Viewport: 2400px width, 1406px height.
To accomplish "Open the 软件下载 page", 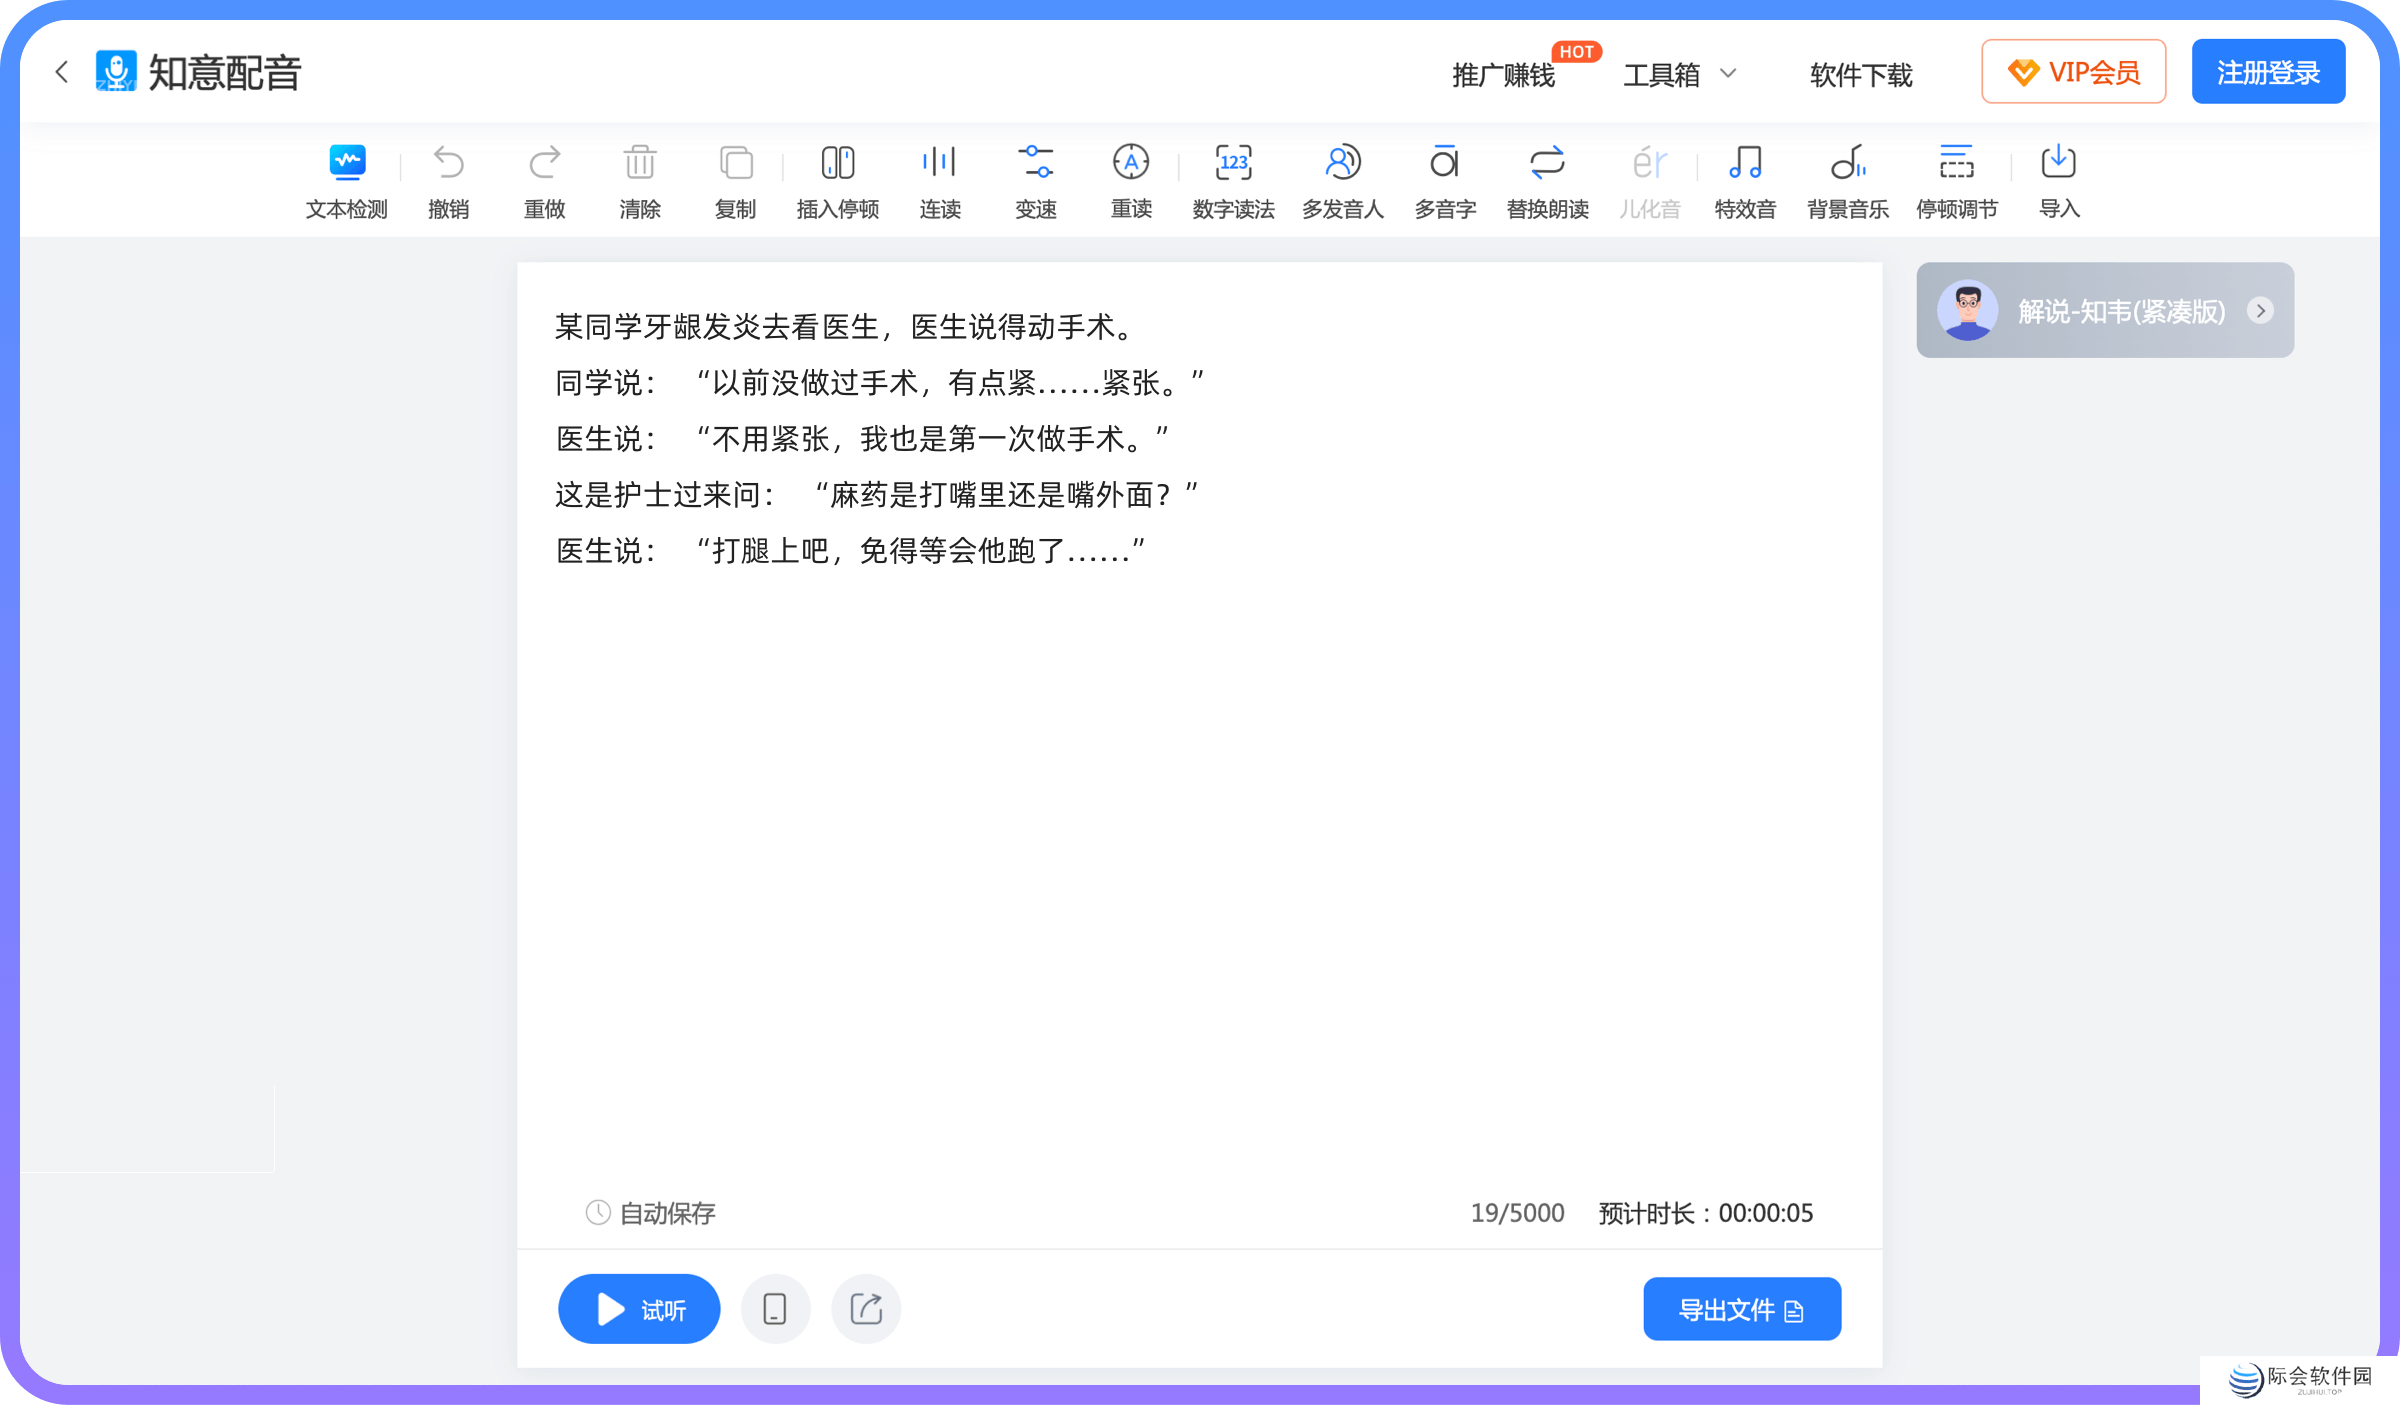I will click(1859, 75).
